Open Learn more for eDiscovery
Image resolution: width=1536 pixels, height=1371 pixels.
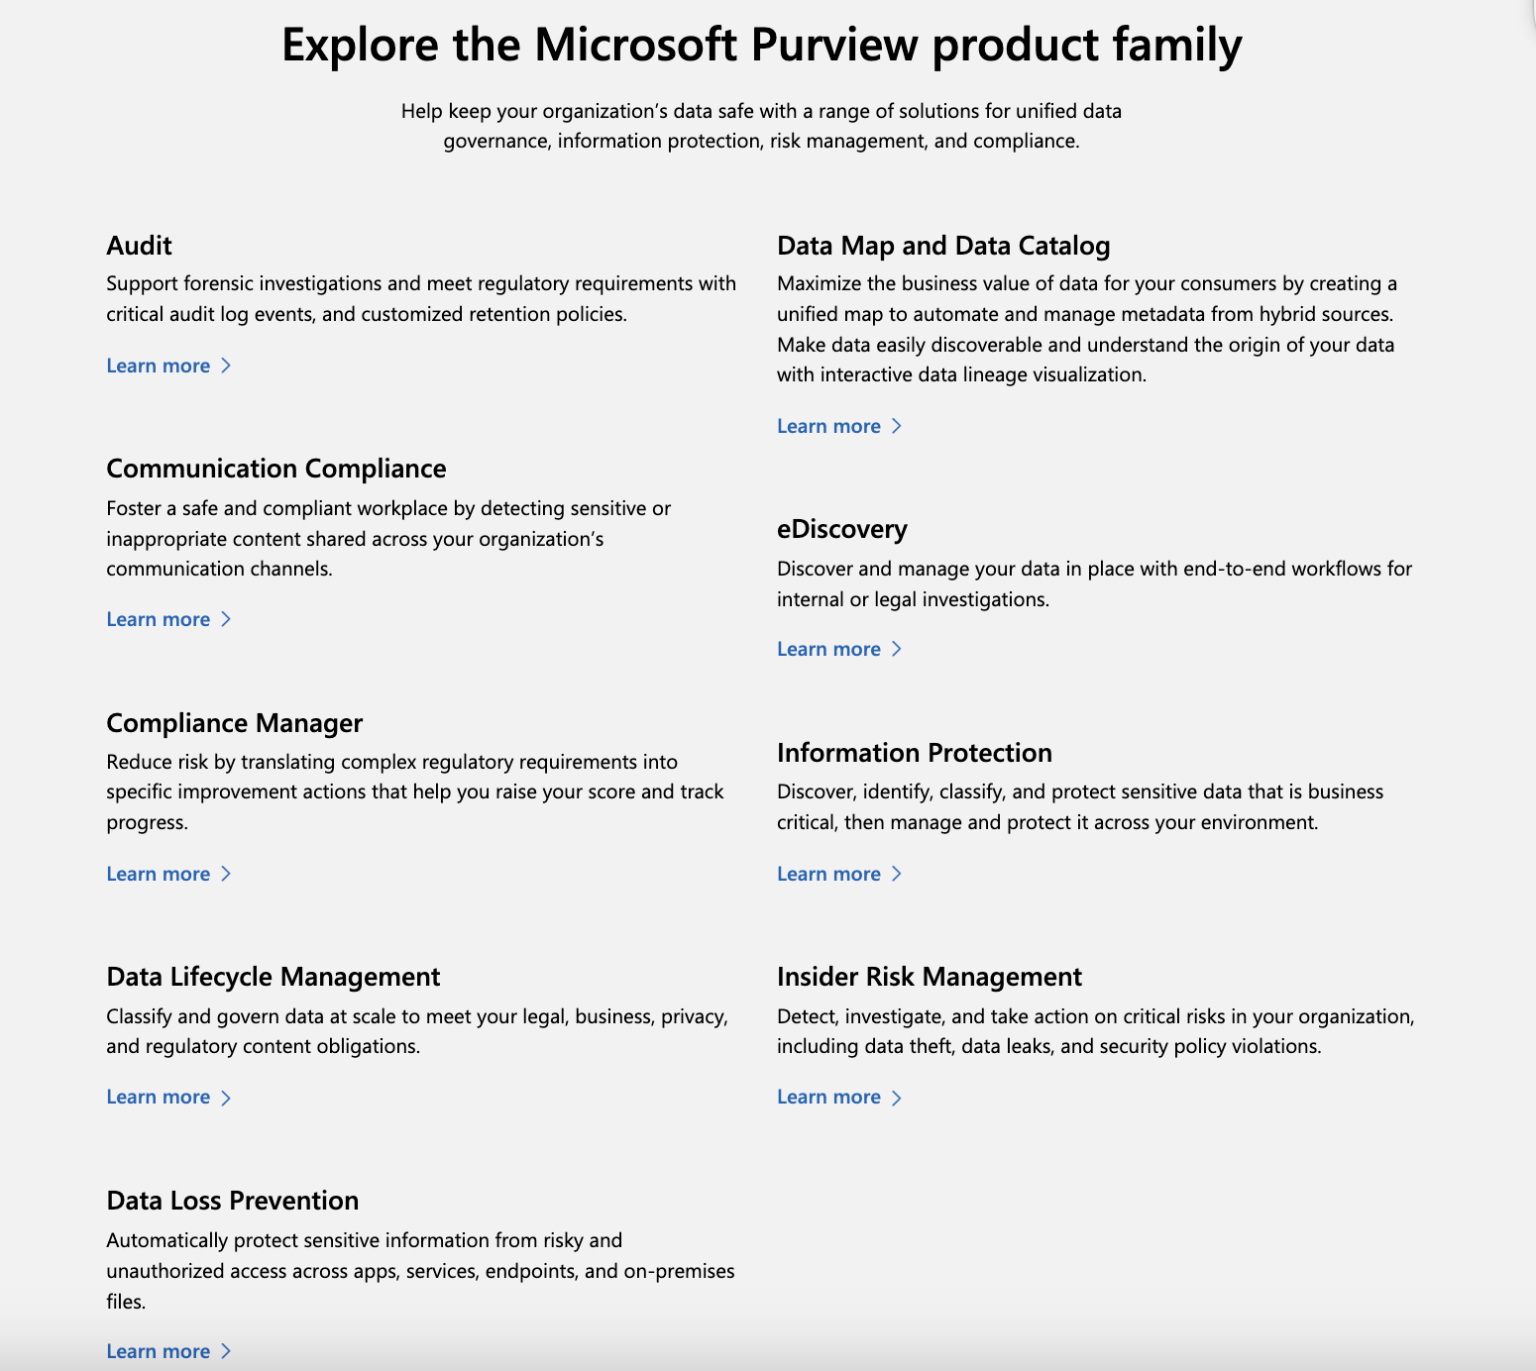pyautogui.click(x=829, y=649)
